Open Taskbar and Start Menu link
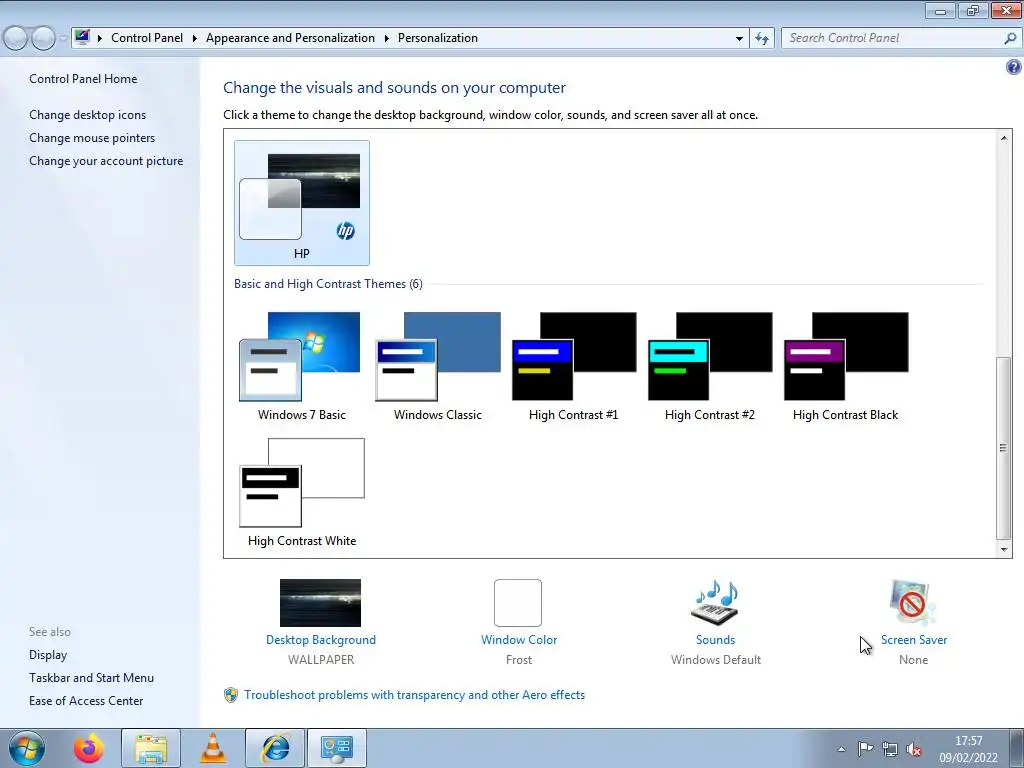This screenshot has width=1024, height=768. click(91, 678)
